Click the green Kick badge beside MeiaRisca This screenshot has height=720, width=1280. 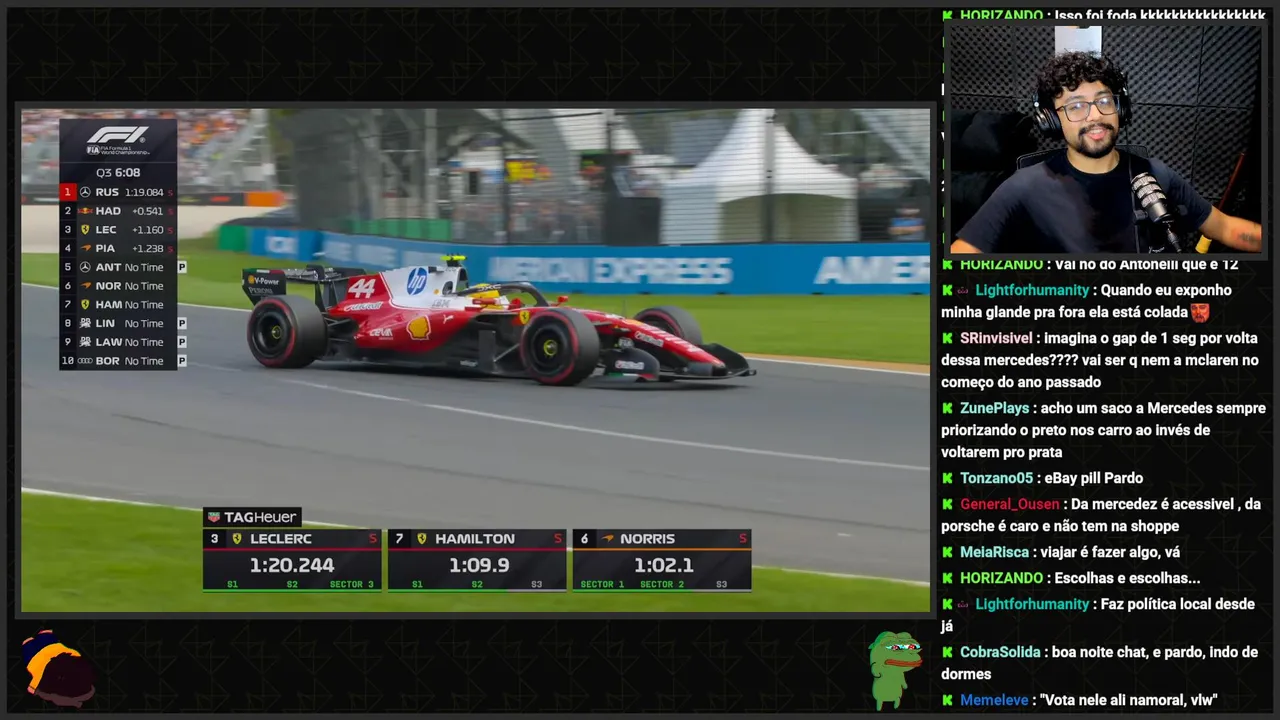click(947, 552)
